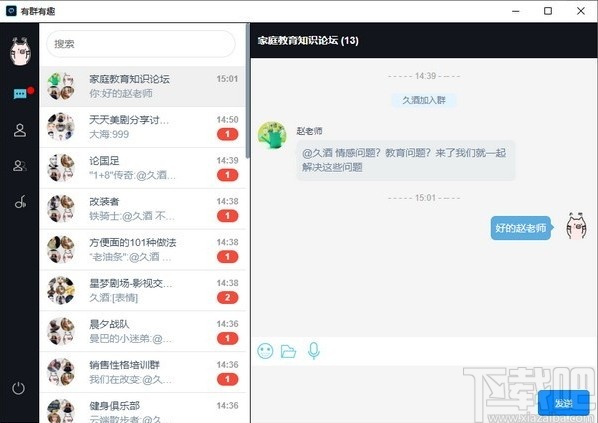
Task: Click the 好的赵老师 sent message bubble
Action: pos(521,228)
